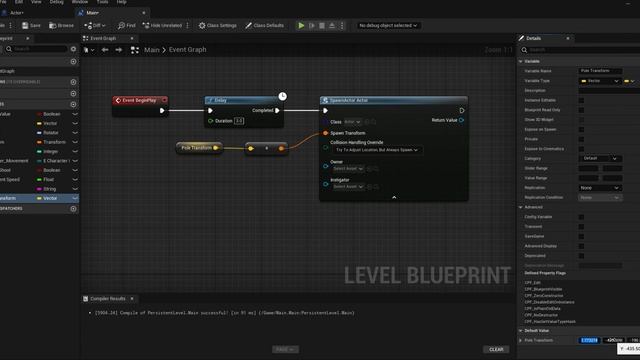Navigate back in graph history
The image size is (640, 360).
[x=105, y=50]
